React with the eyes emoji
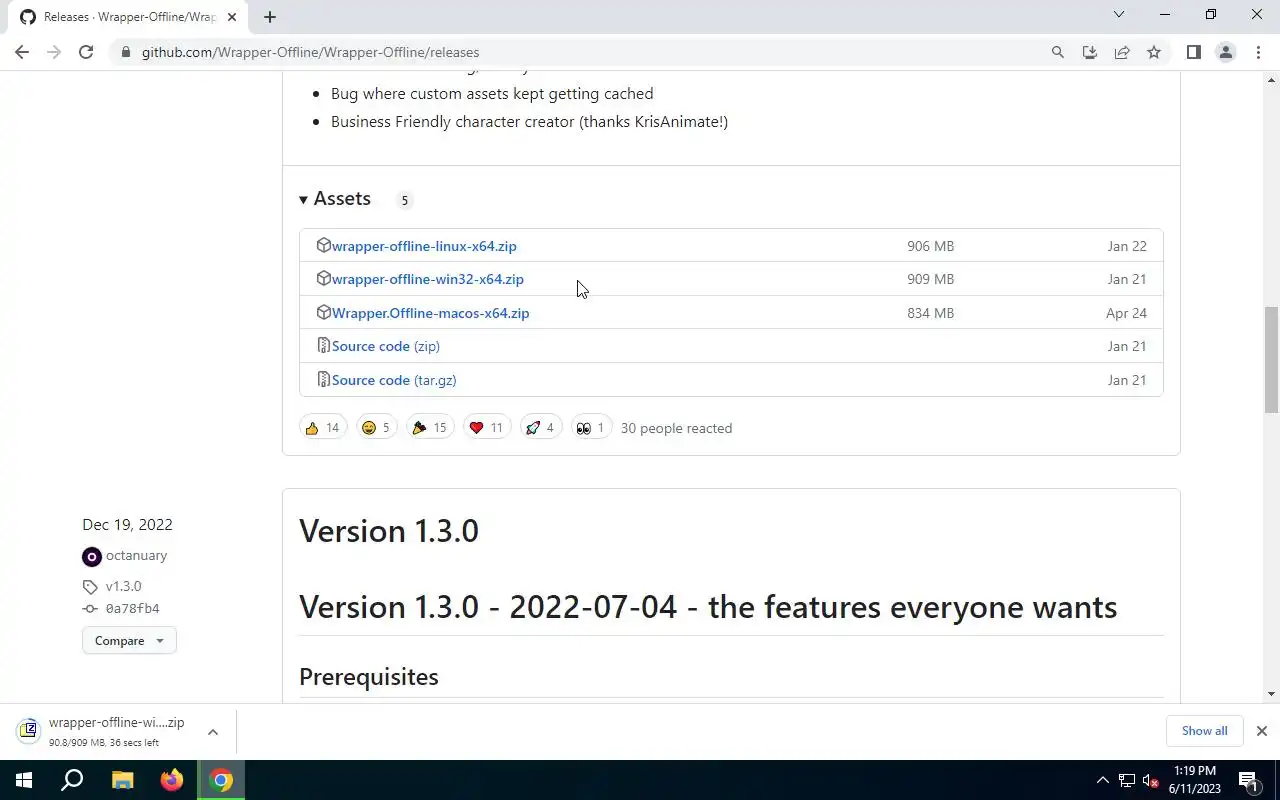The image size is (1280, 800). click(591, 428)
